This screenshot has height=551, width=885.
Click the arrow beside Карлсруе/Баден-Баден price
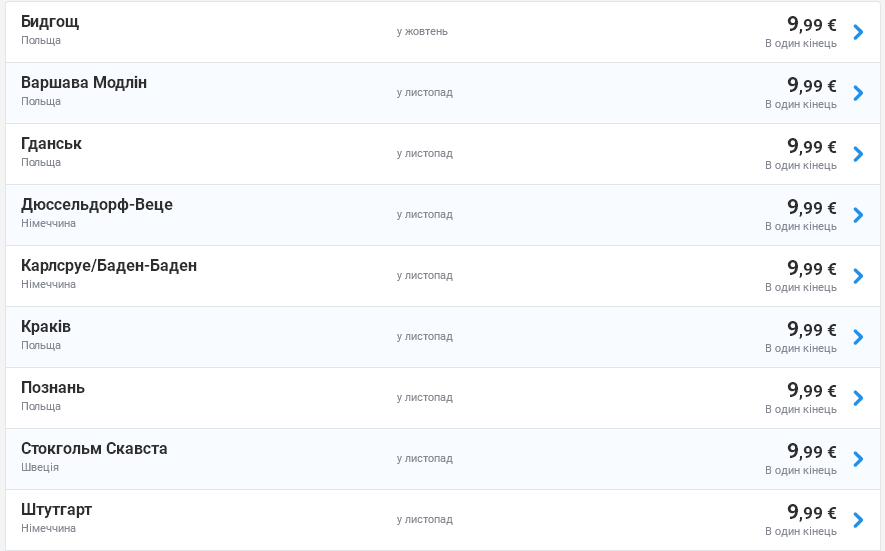(x=858, y=276)
